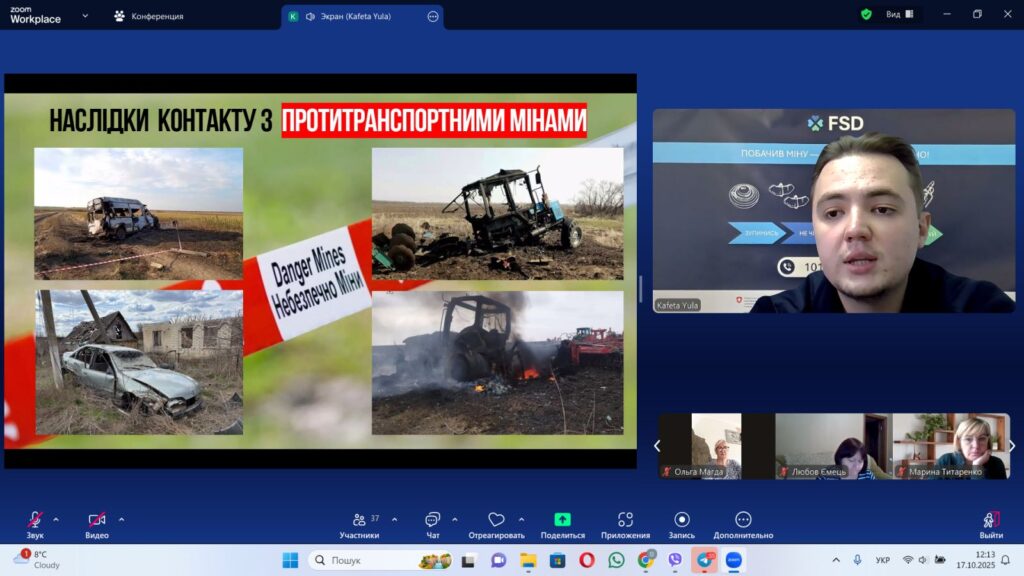Viewport: 1024px width, 576px height.
Task: Open reactions with the Отреагировать heart icon
Action: [x=496, y=522]
